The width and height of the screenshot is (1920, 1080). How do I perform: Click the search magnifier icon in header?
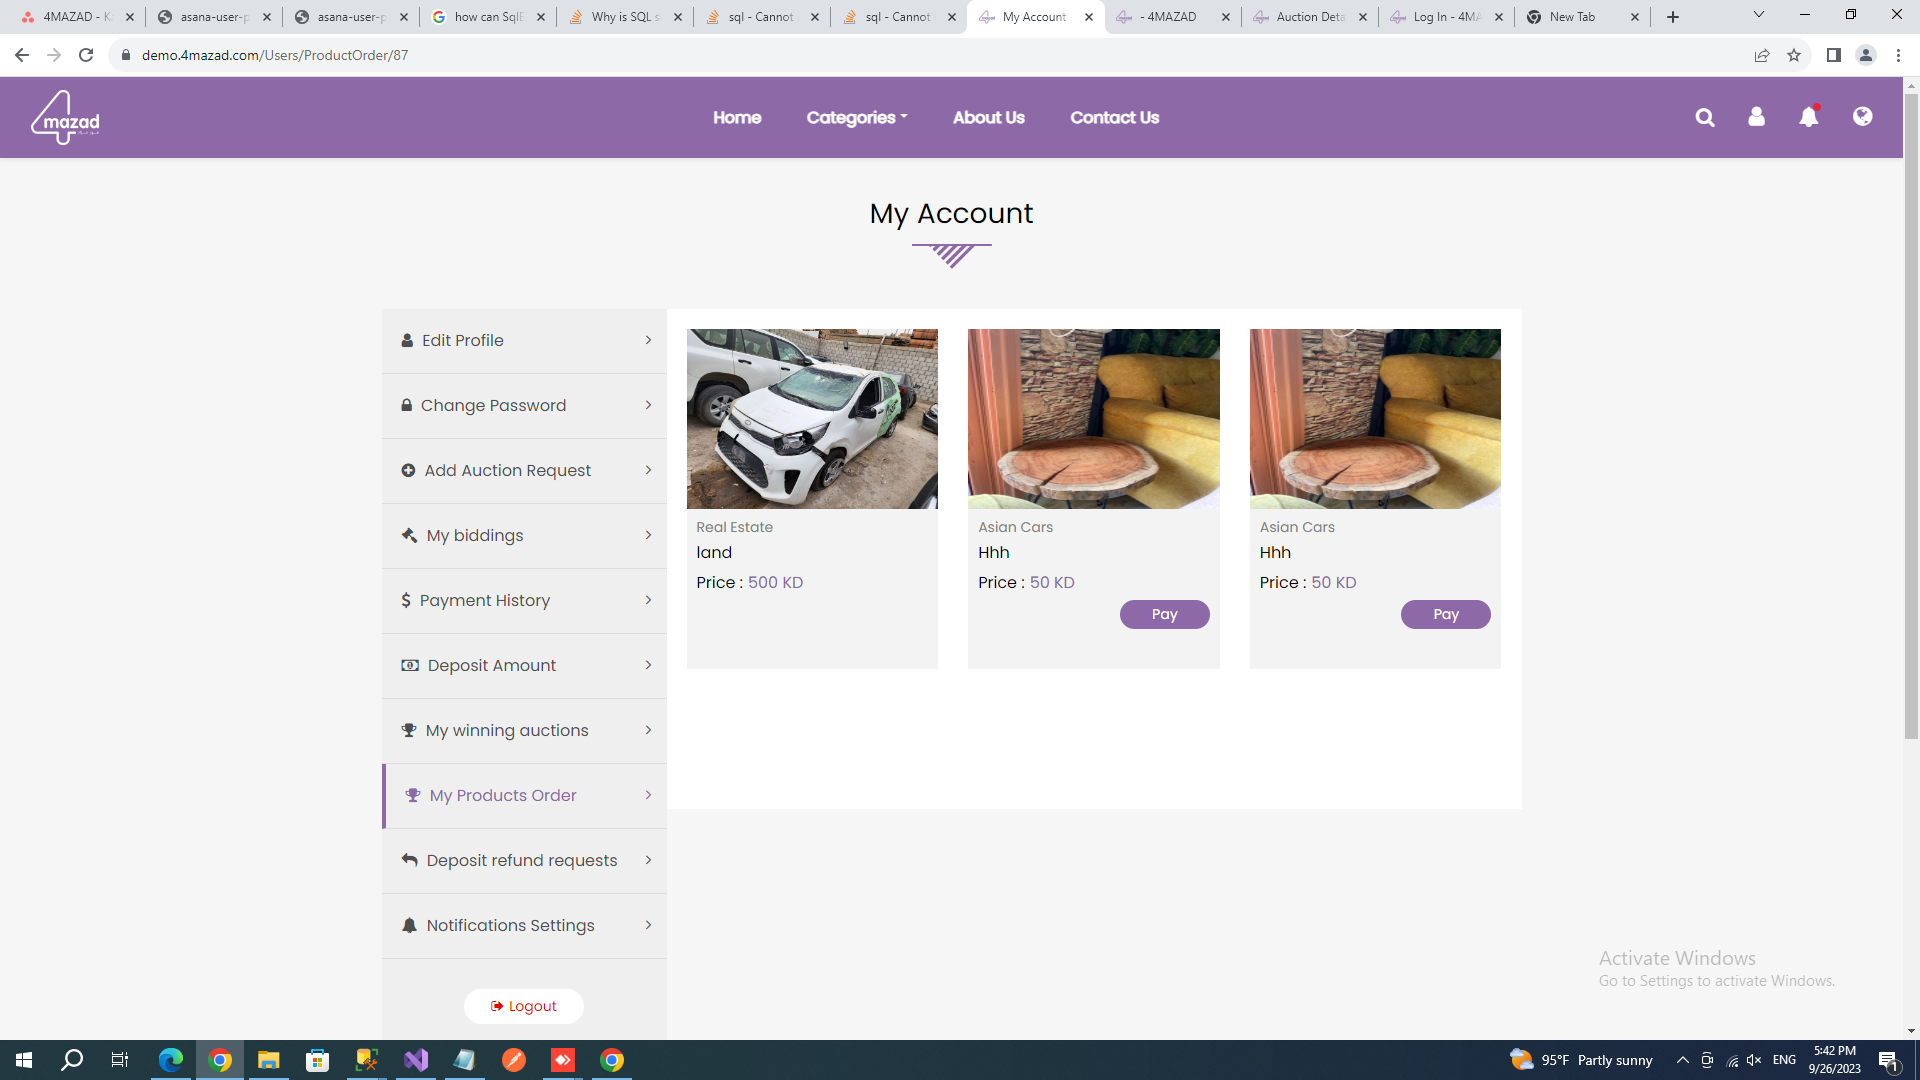tap(1705, 118)
